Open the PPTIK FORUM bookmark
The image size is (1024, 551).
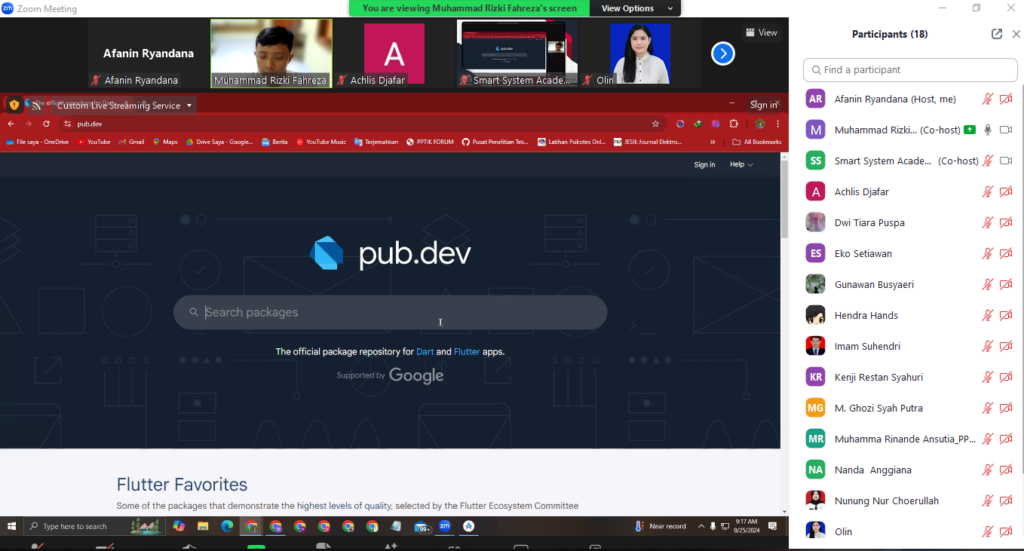click(430, 142)
